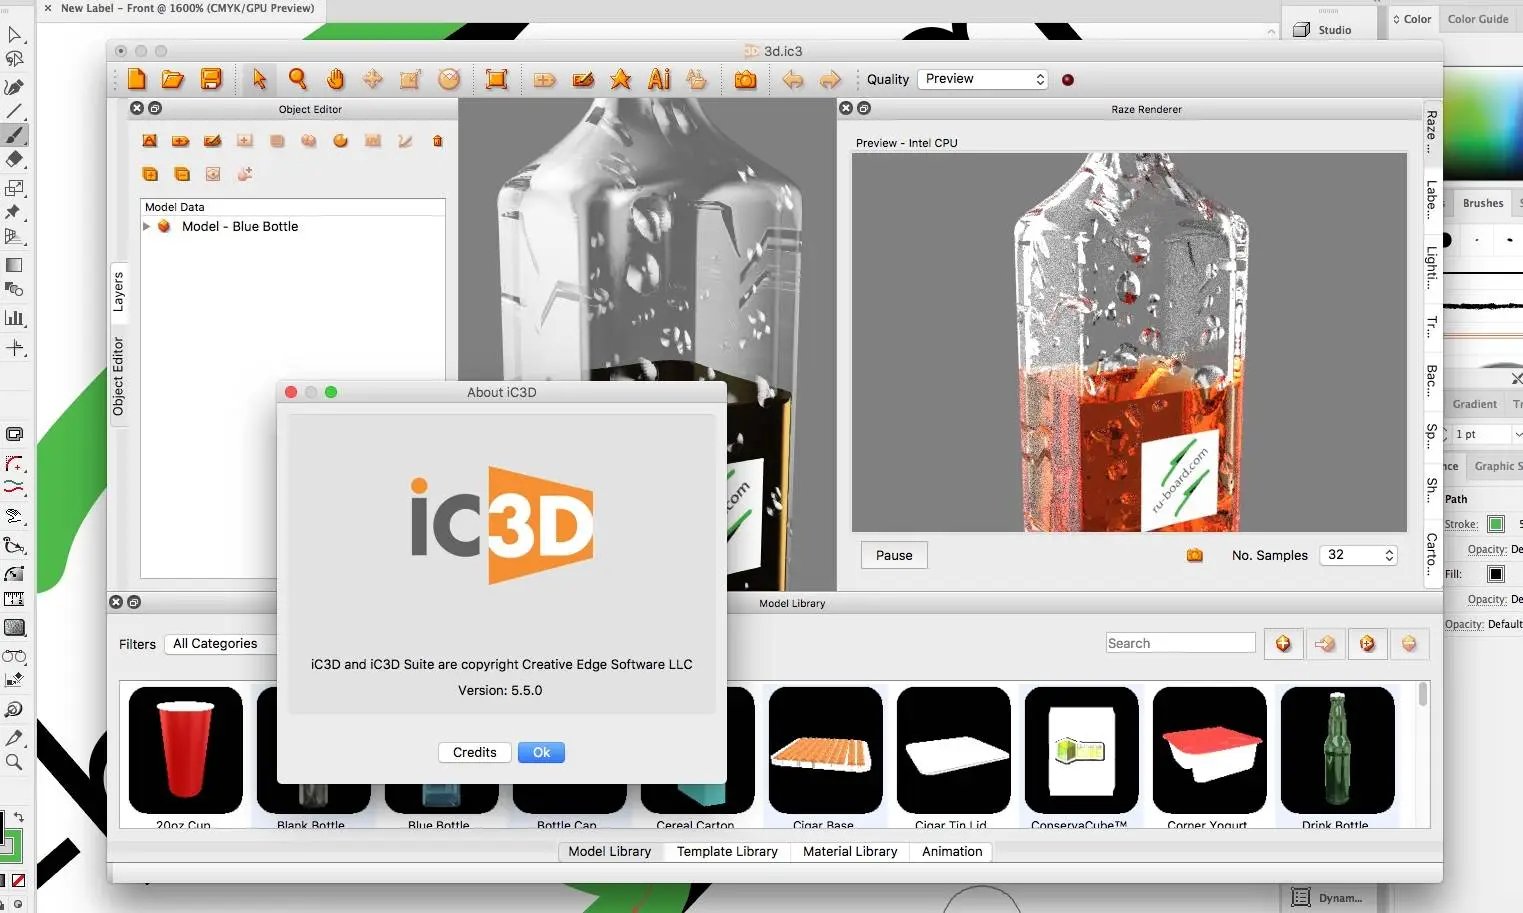Screen dimensions: 1523x913
Task: Float the Model Library panel with its detach icon
Action: click(x=134, y=602)
